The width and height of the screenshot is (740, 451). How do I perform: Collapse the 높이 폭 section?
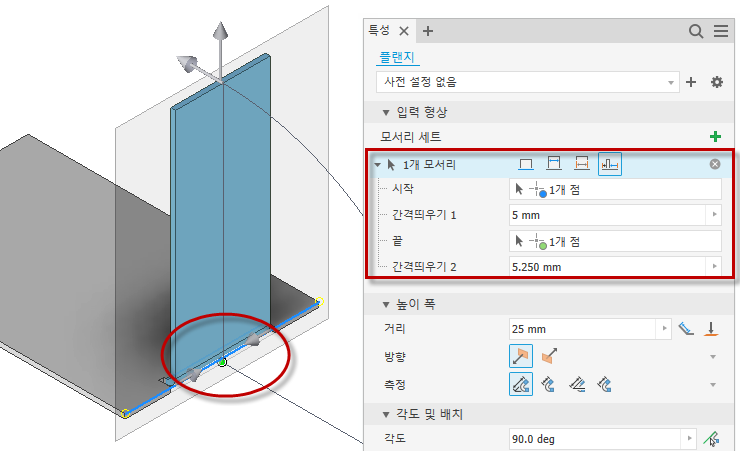click(386, 305)
